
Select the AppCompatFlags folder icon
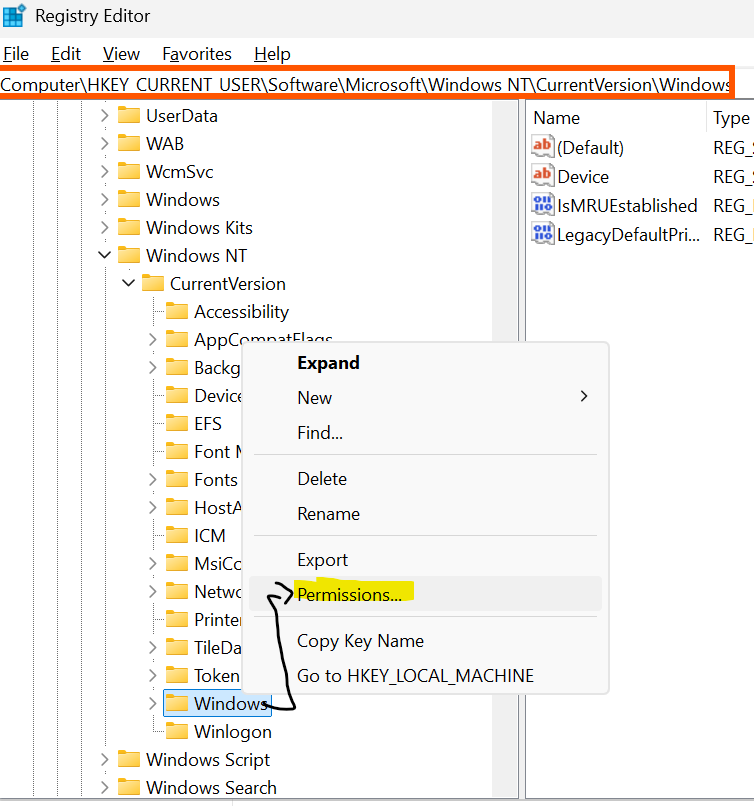(177, 339)
